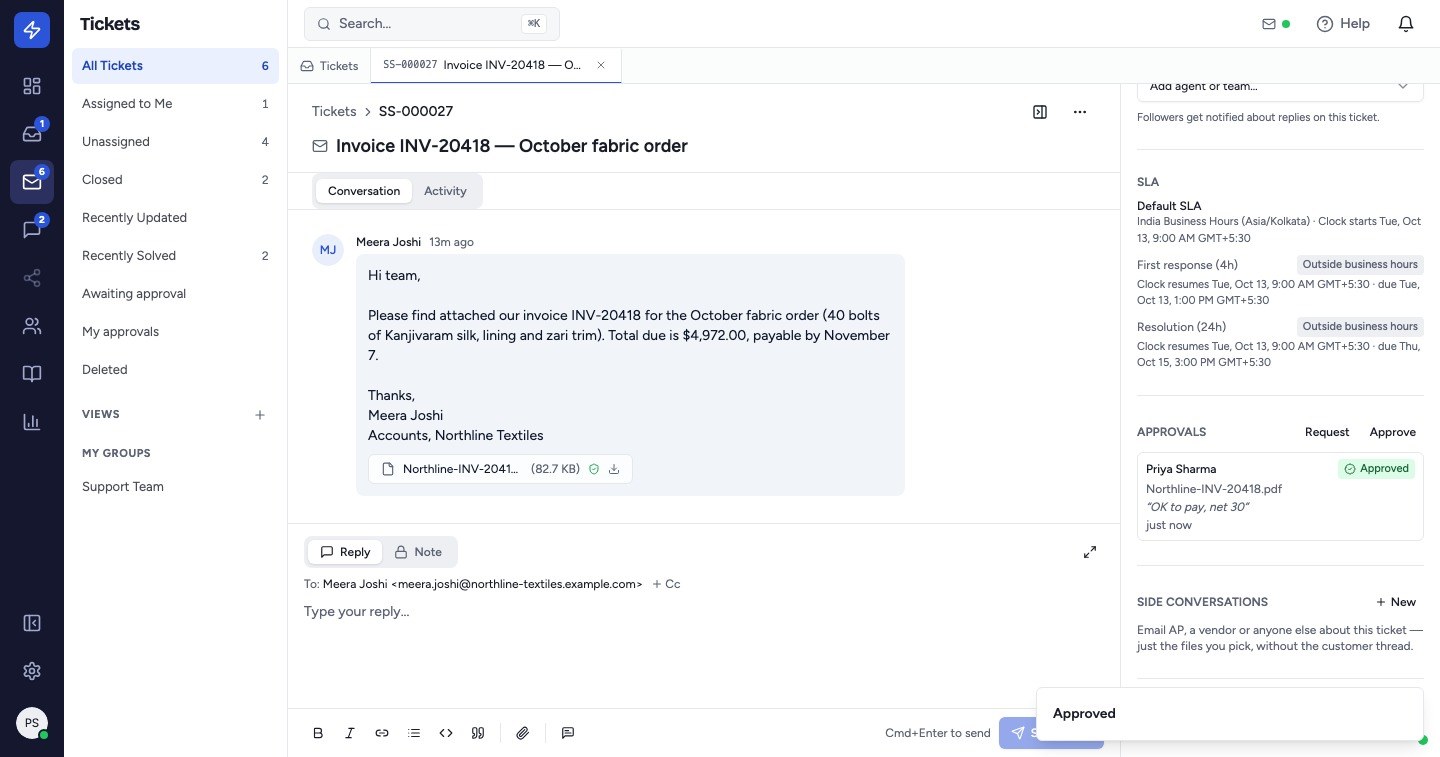1440x757 pixels.
Task: Attach a file with the paperclip icon
Action: (522, 733)
